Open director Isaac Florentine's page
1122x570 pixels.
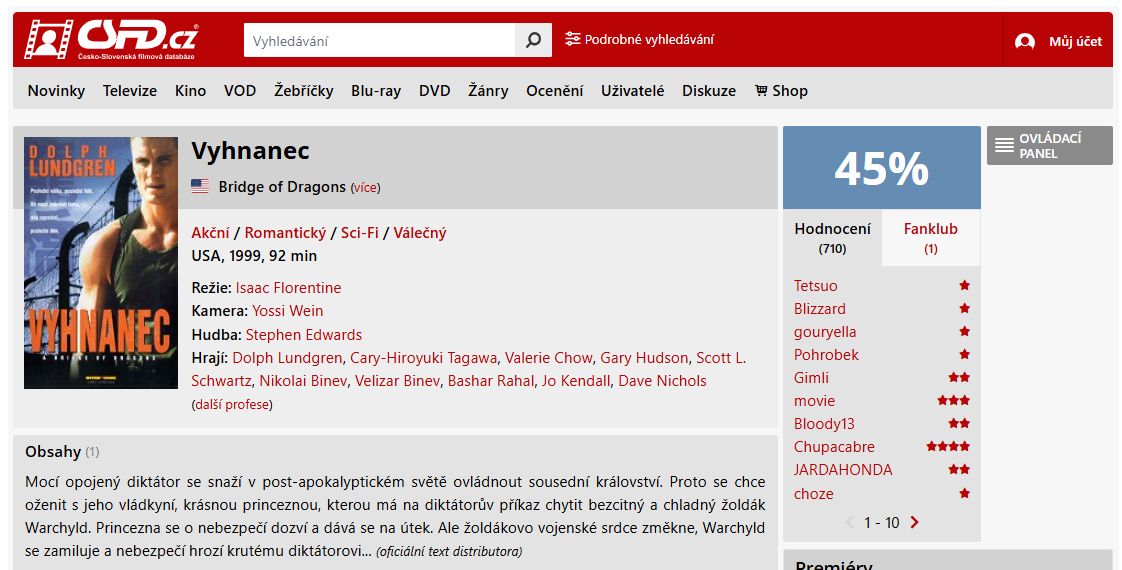288,288
